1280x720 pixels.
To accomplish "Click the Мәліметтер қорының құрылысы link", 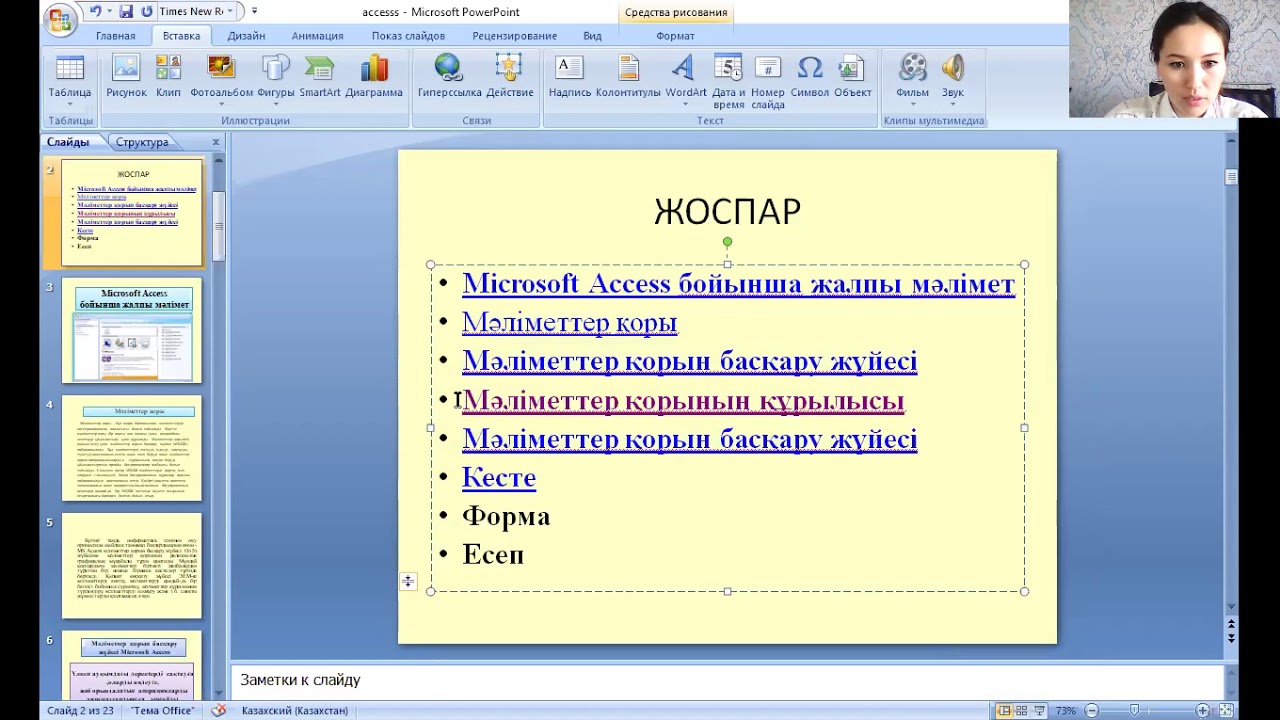I will pos(683,401).
